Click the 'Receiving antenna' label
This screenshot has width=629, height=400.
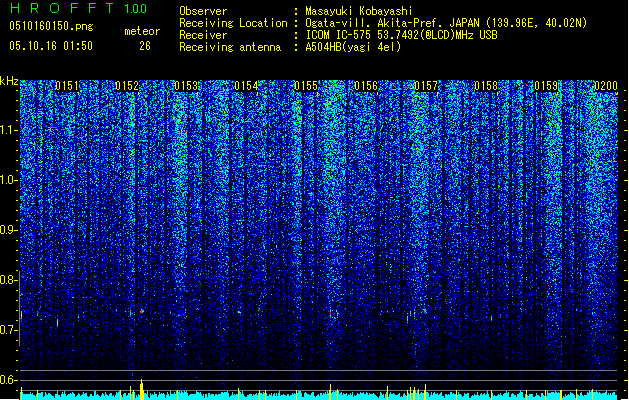pos(230,47)
